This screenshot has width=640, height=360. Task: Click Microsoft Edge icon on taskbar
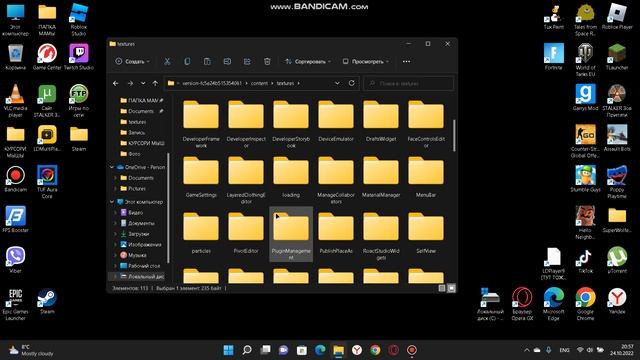[320, 350]
